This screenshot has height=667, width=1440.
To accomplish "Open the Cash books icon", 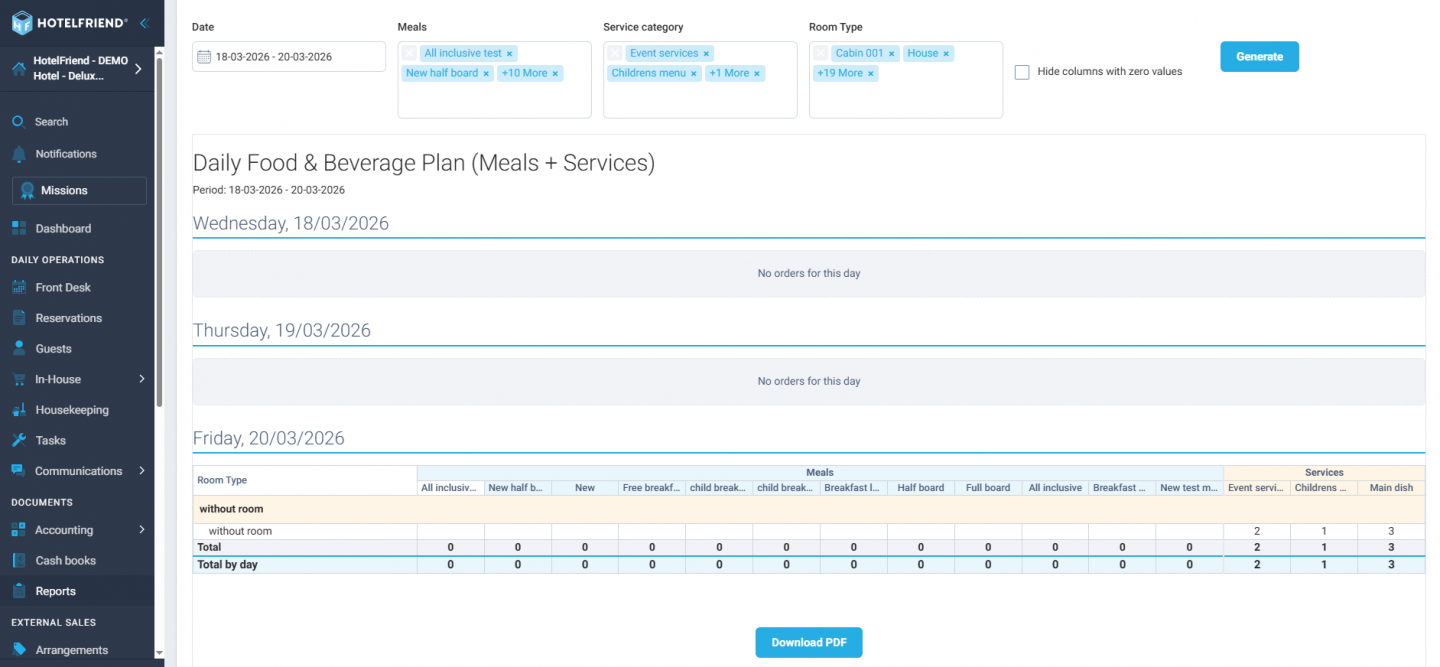I will pyautogui.click(x=20, y=560).
